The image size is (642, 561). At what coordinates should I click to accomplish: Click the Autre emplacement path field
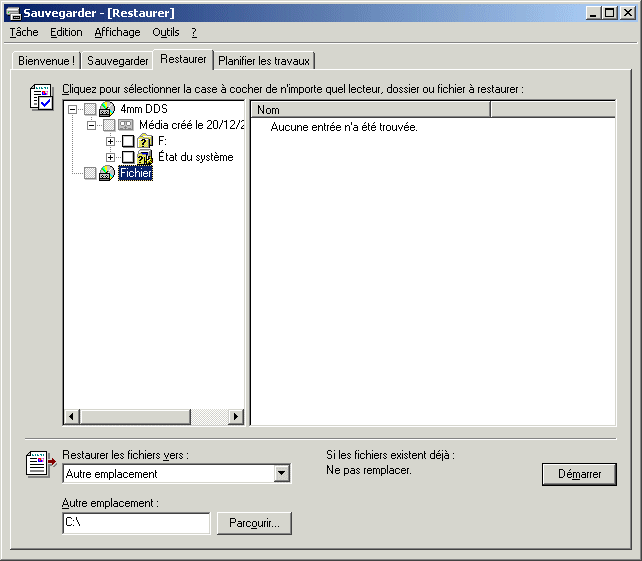pos(136,522)
